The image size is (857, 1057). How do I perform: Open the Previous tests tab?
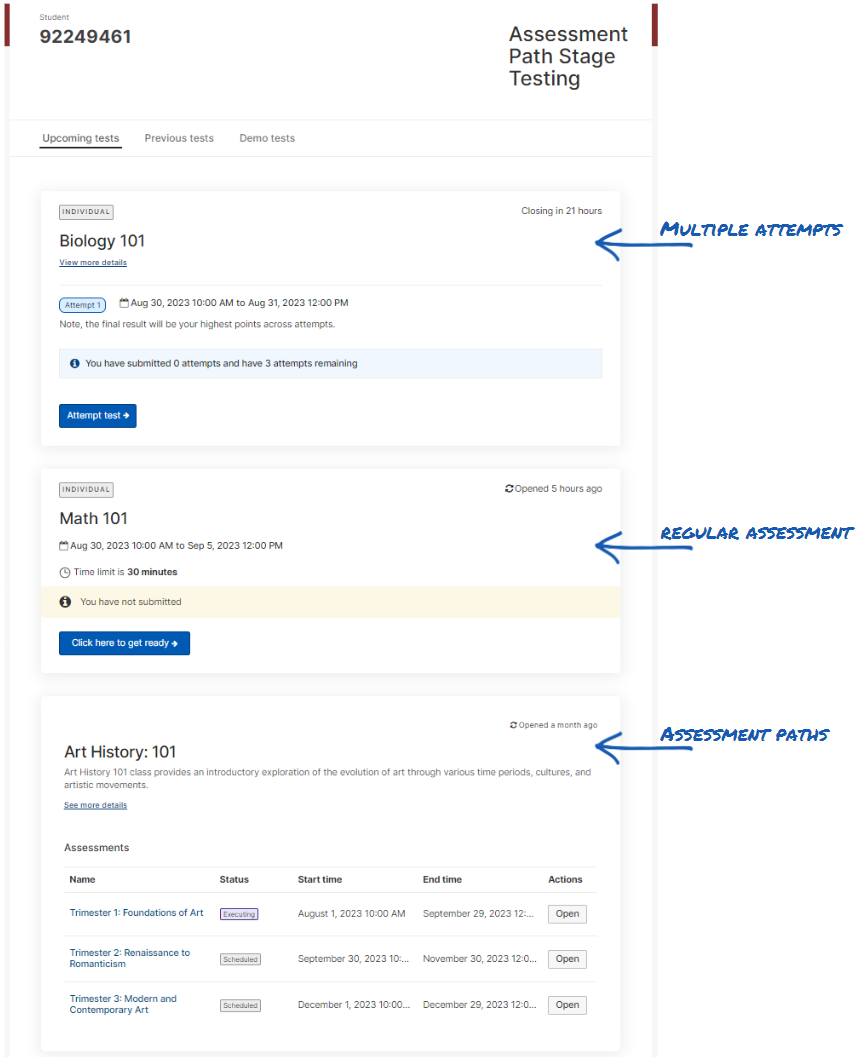pyautogui.click(x=179, y=138)
